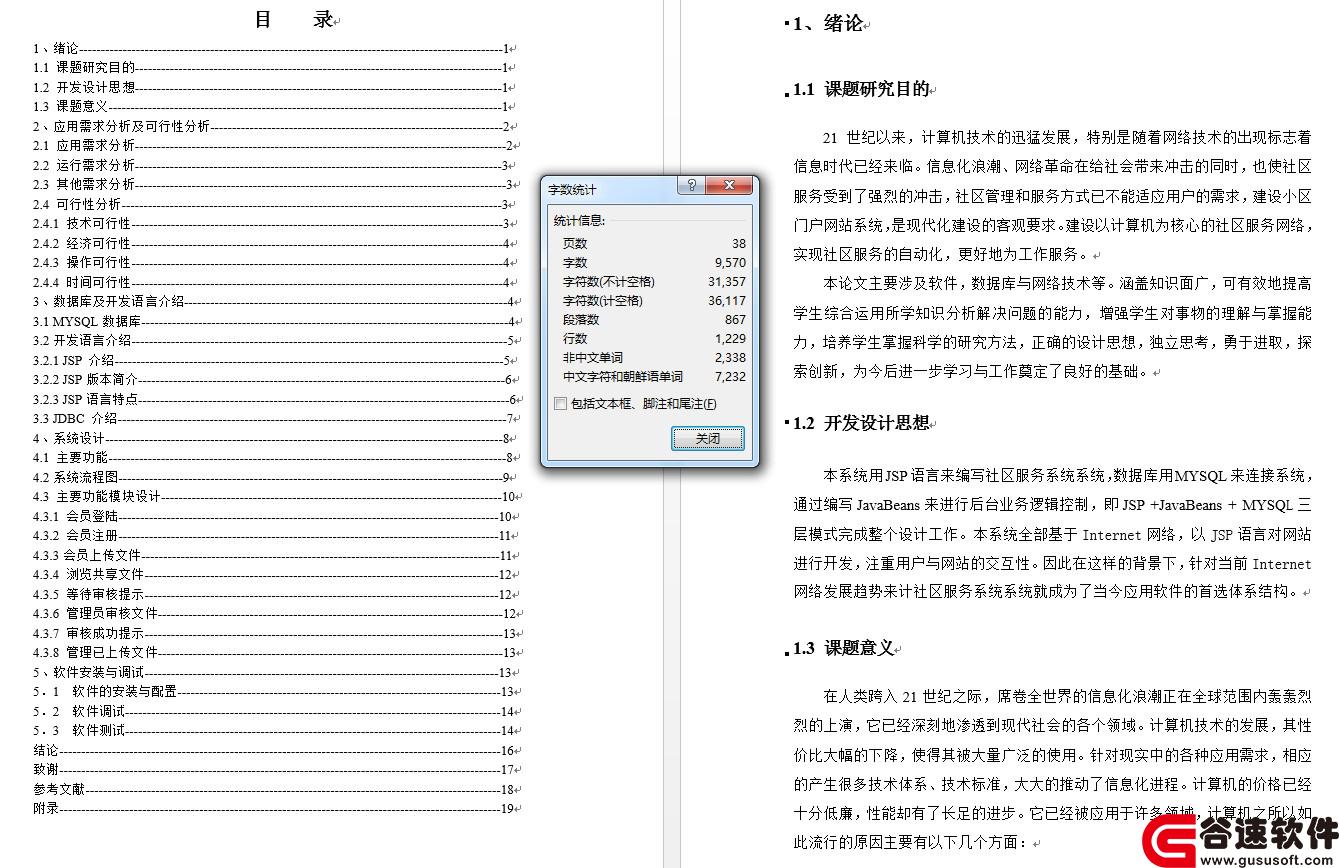
Task: Open TOC entry 5.3 软件测试
Action: (x=277, y=731)
